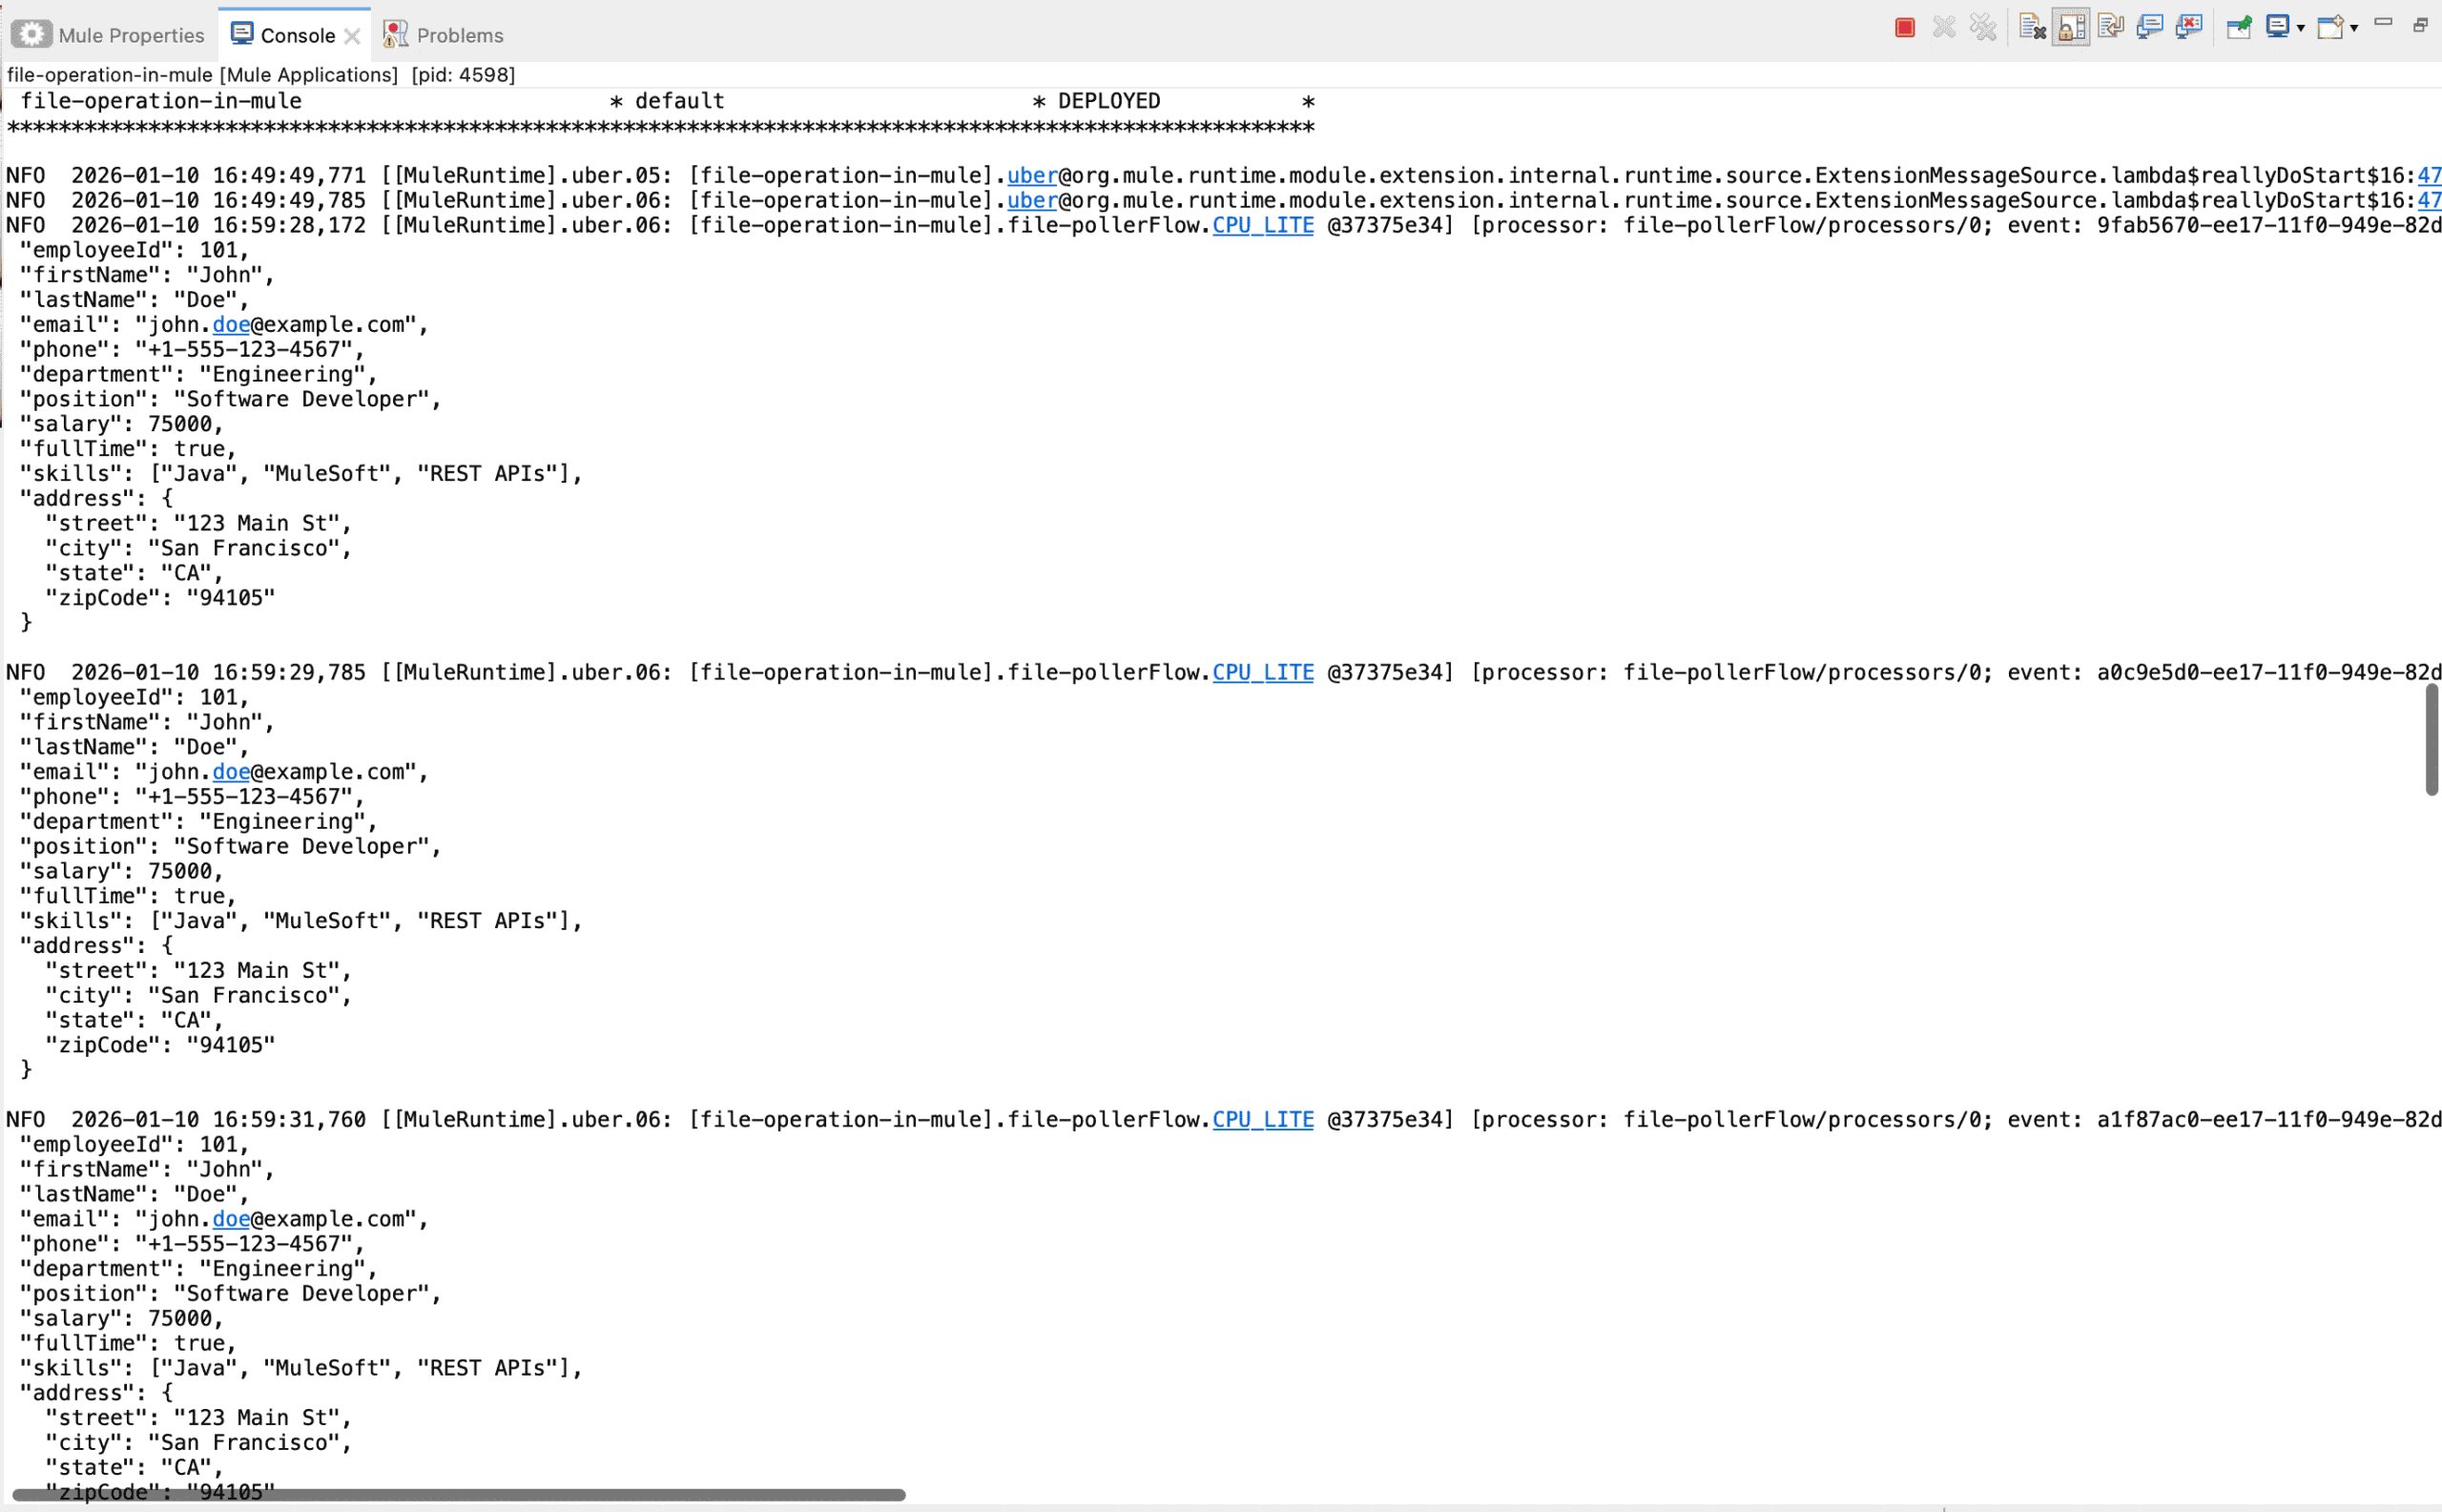Toggle Pin Console
This screenshot has height=1512, width=2442.
(2238, 28)
